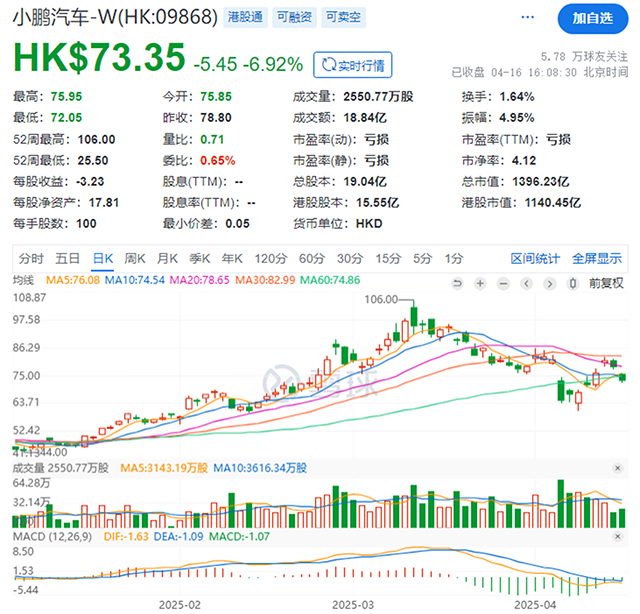Refresh the 实时行情 real-time quote
640x614 pixels.
point(353,65)
